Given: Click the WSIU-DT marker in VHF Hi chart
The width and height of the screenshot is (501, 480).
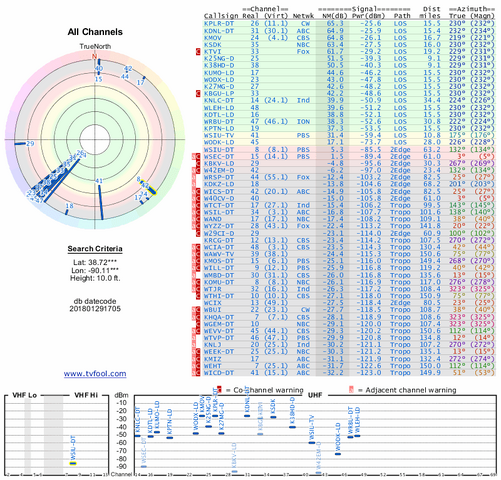Looking at the screenshot, I should pos(73,463).
